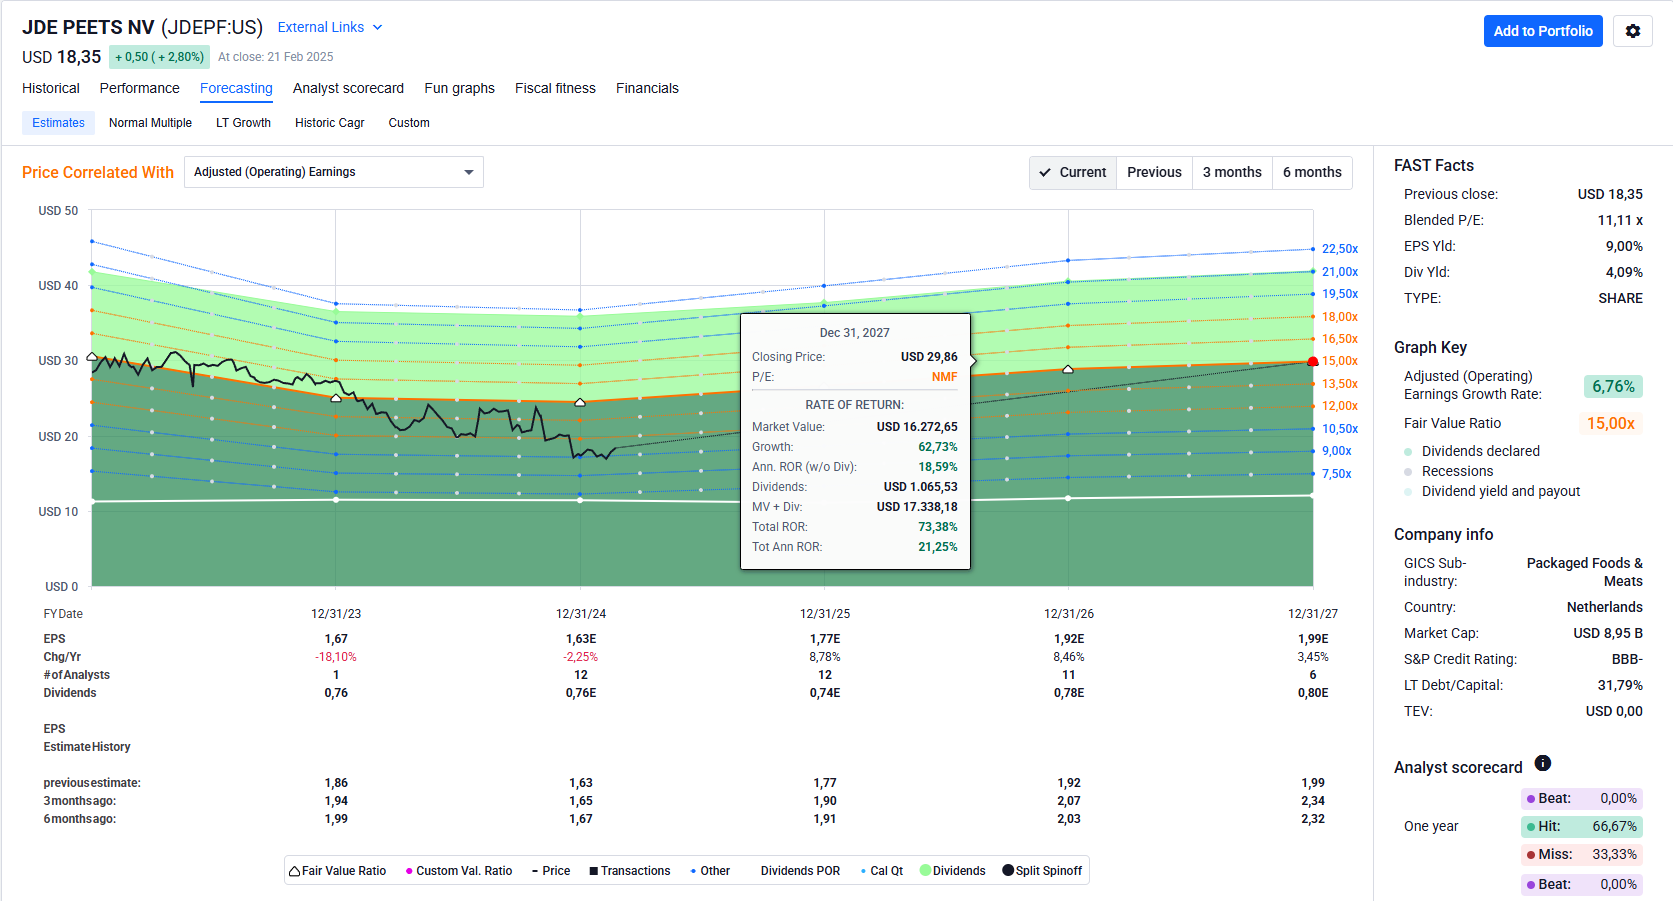Click Add to Portfolio button
The width and height of the screenshot is (1673, 901).
tap(1542, 31)
